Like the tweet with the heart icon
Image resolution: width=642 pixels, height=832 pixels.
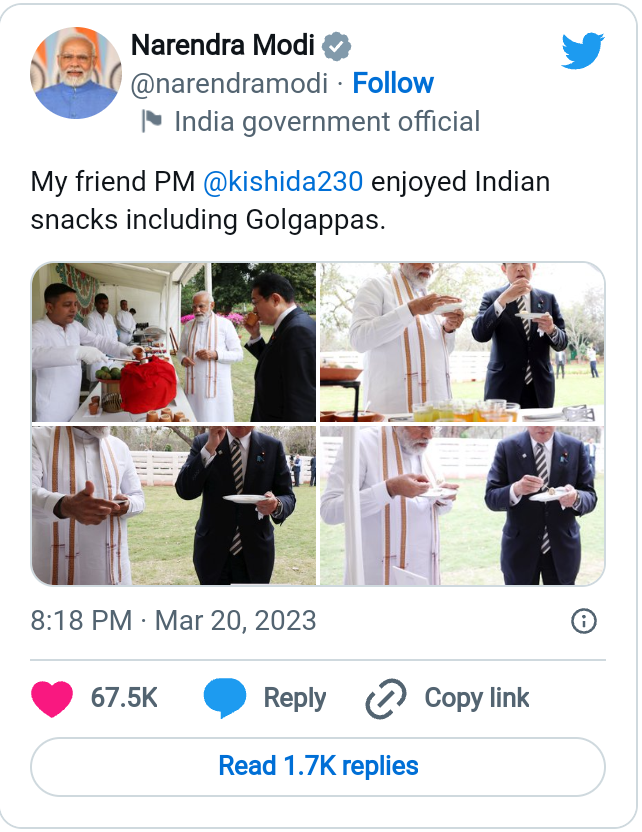[x=52, y=698]
